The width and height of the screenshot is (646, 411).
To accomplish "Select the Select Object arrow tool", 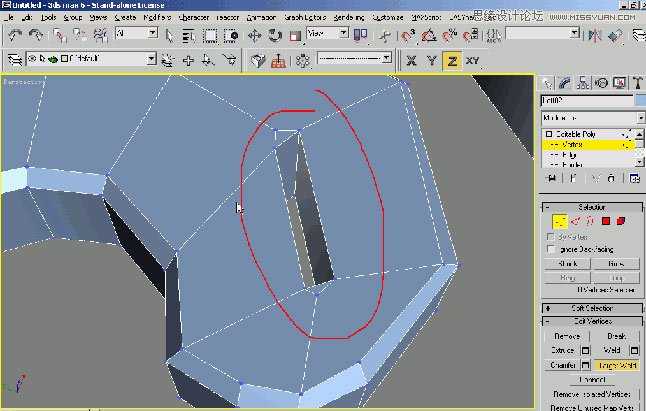I will pos(169,36).
